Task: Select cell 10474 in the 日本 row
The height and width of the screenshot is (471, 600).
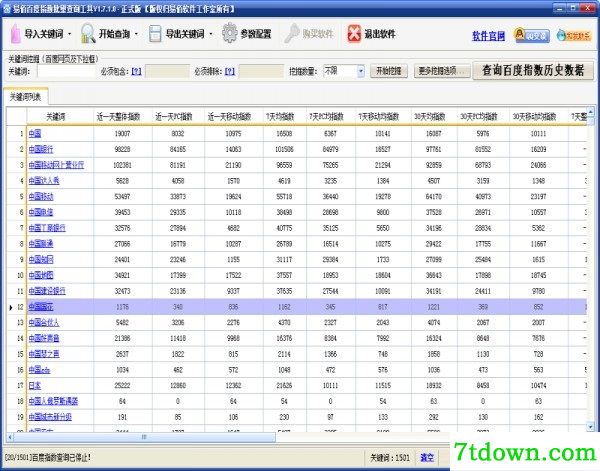Action: pyautogui.click(x=538, y=386)
